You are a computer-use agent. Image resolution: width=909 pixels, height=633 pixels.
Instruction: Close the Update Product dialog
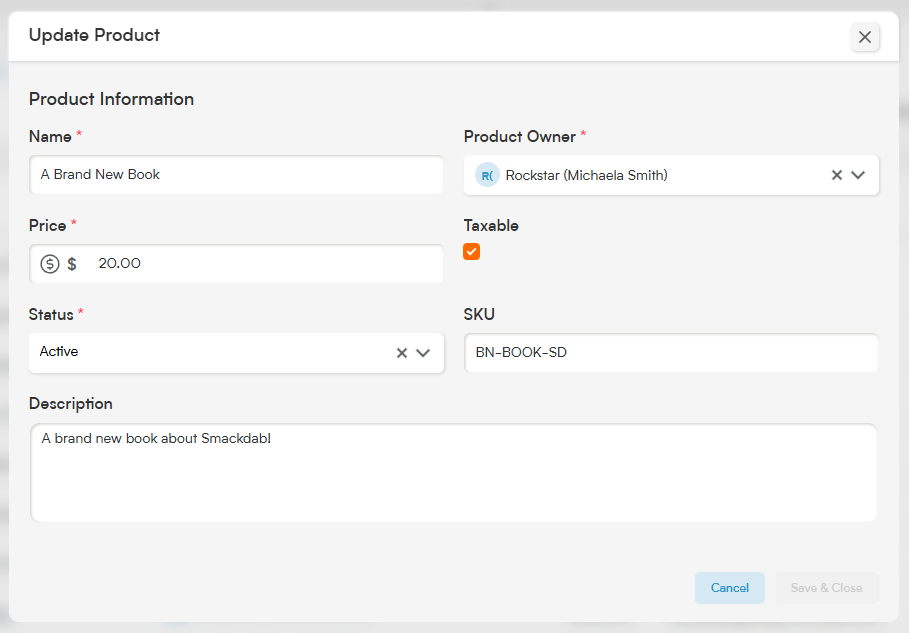(864, 37)
